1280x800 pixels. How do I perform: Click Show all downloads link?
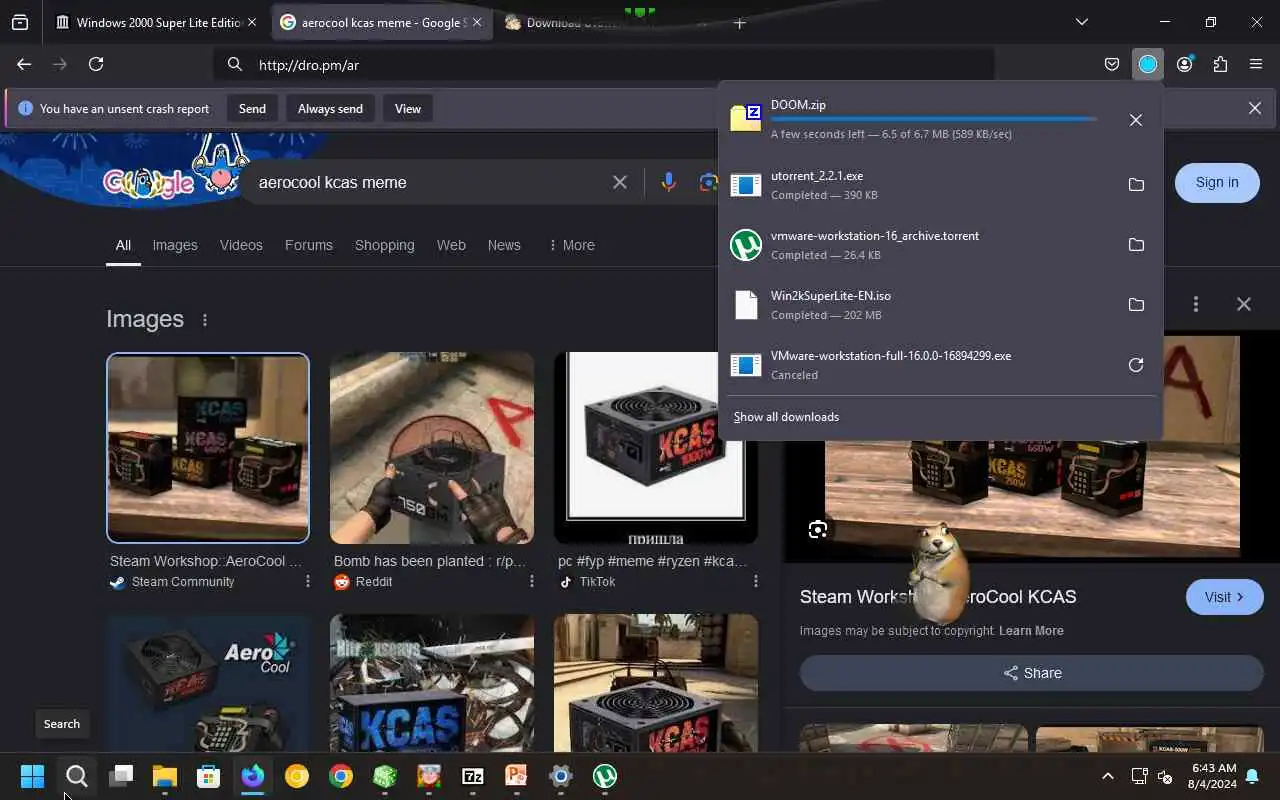786,417
